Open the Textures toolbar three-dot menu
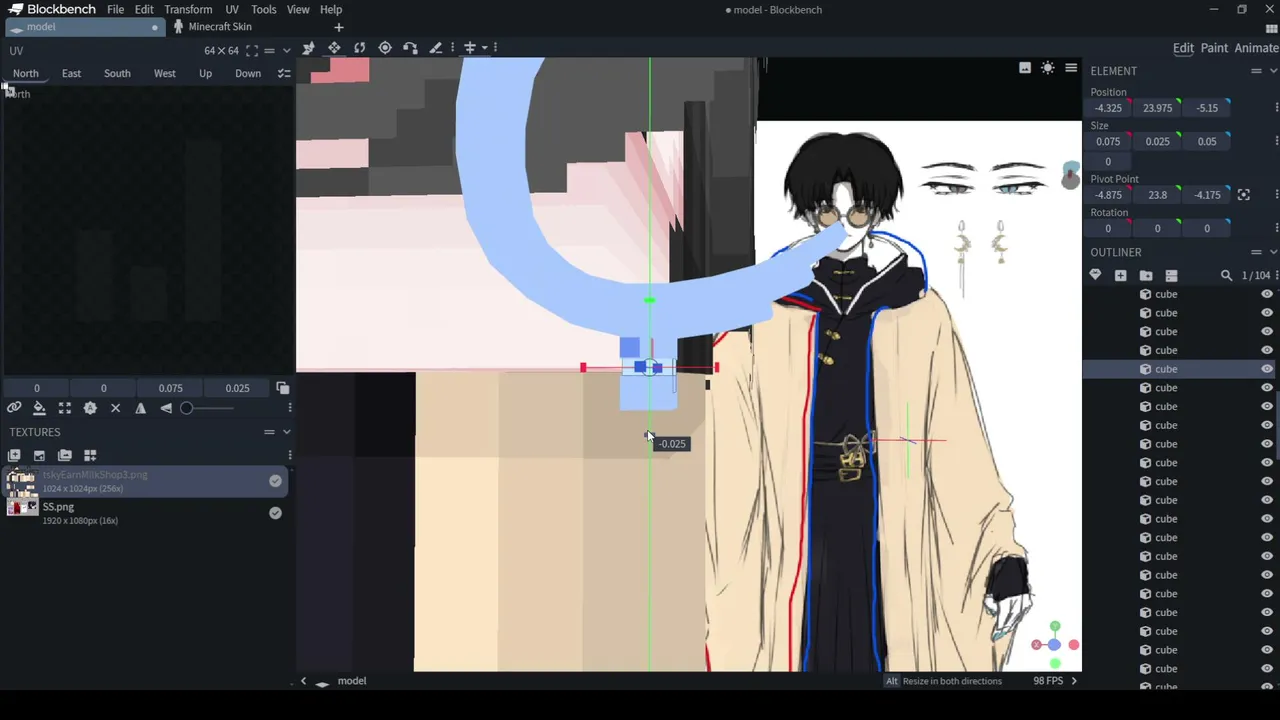The height and width of the screenshot is (720, 1280). click(x=289, y=455)
